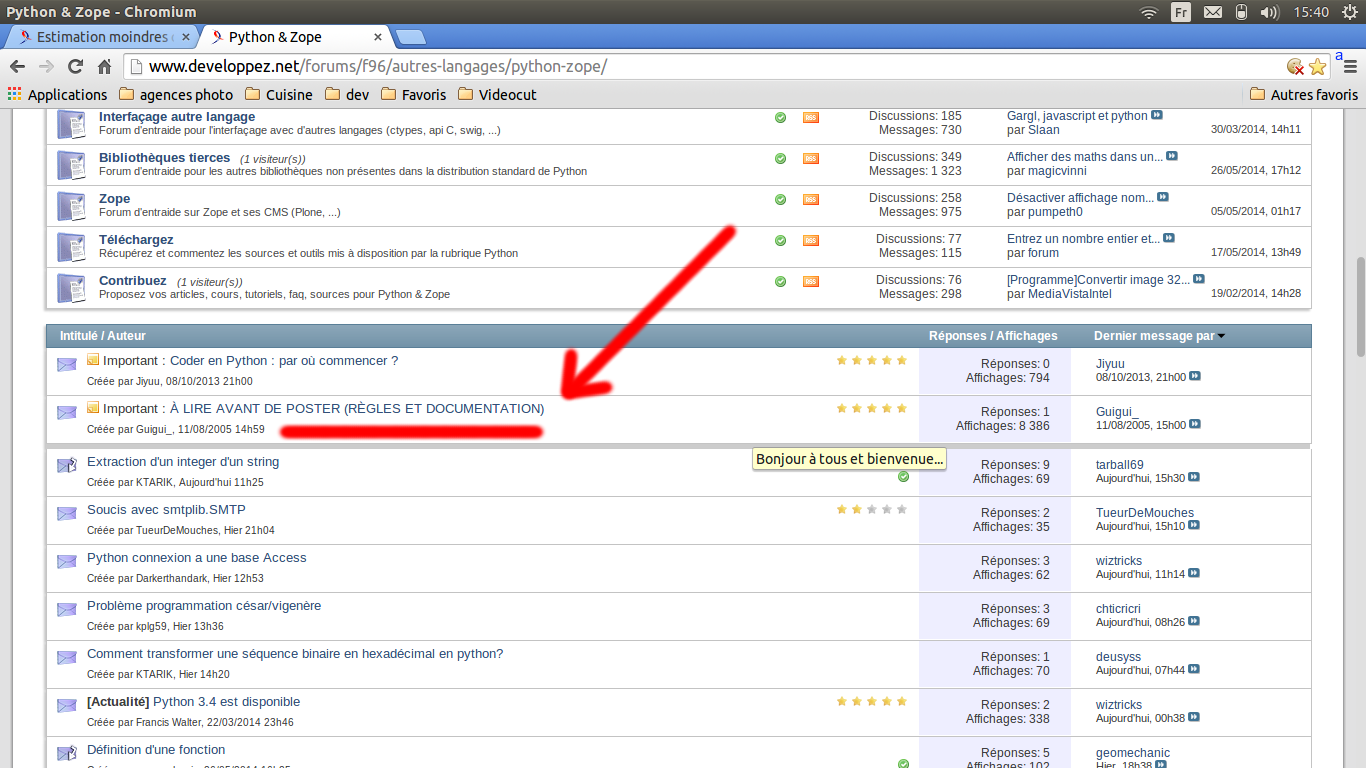Go to last post icon beside Désactiver affichage nom
This screenshot has height=768, width=1366.
[x=1163, y=198]
